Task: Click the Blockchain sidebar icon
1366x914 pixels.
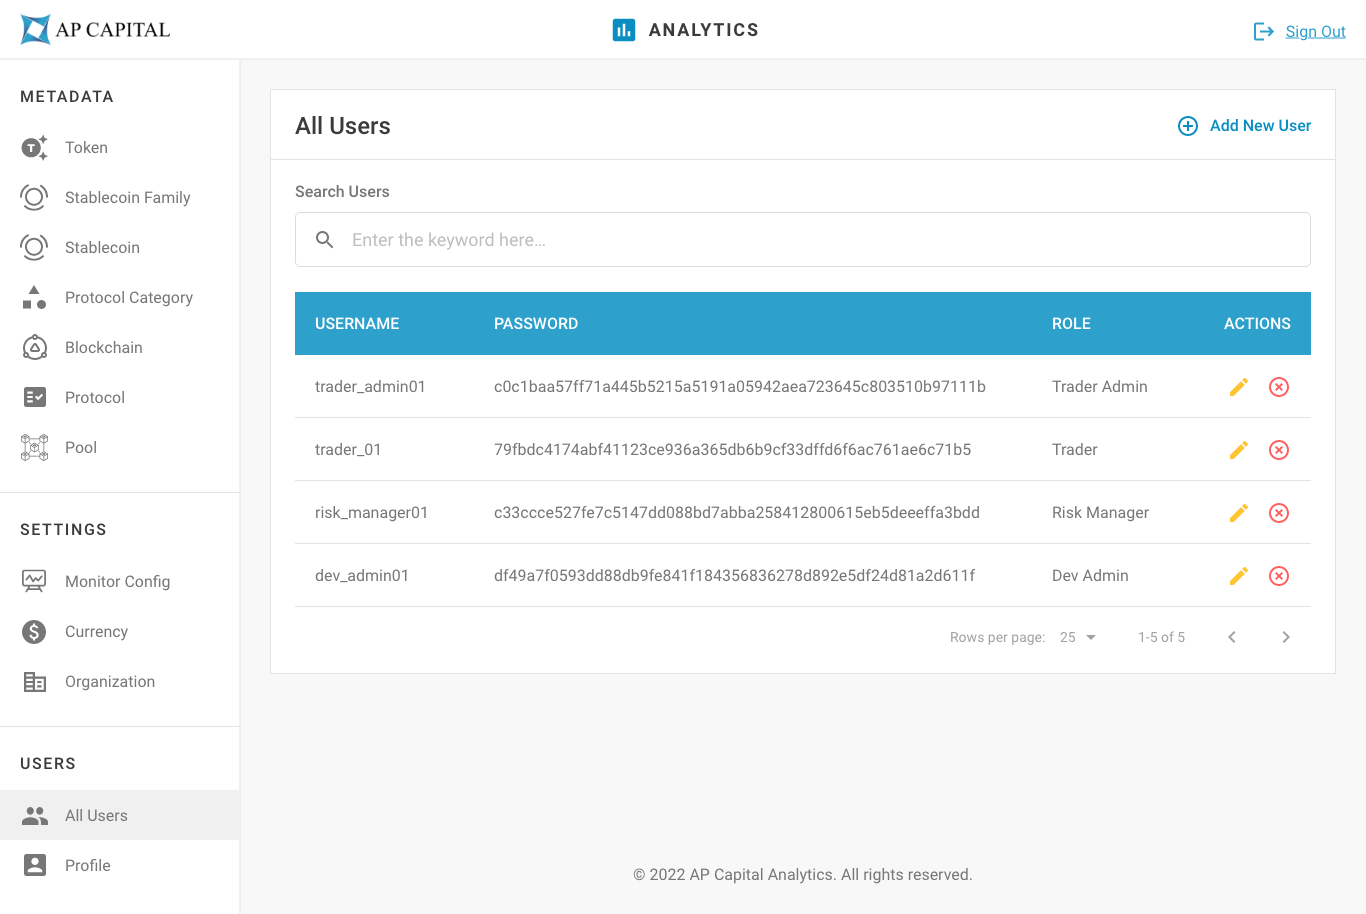Action: click(x=35, y=348)
